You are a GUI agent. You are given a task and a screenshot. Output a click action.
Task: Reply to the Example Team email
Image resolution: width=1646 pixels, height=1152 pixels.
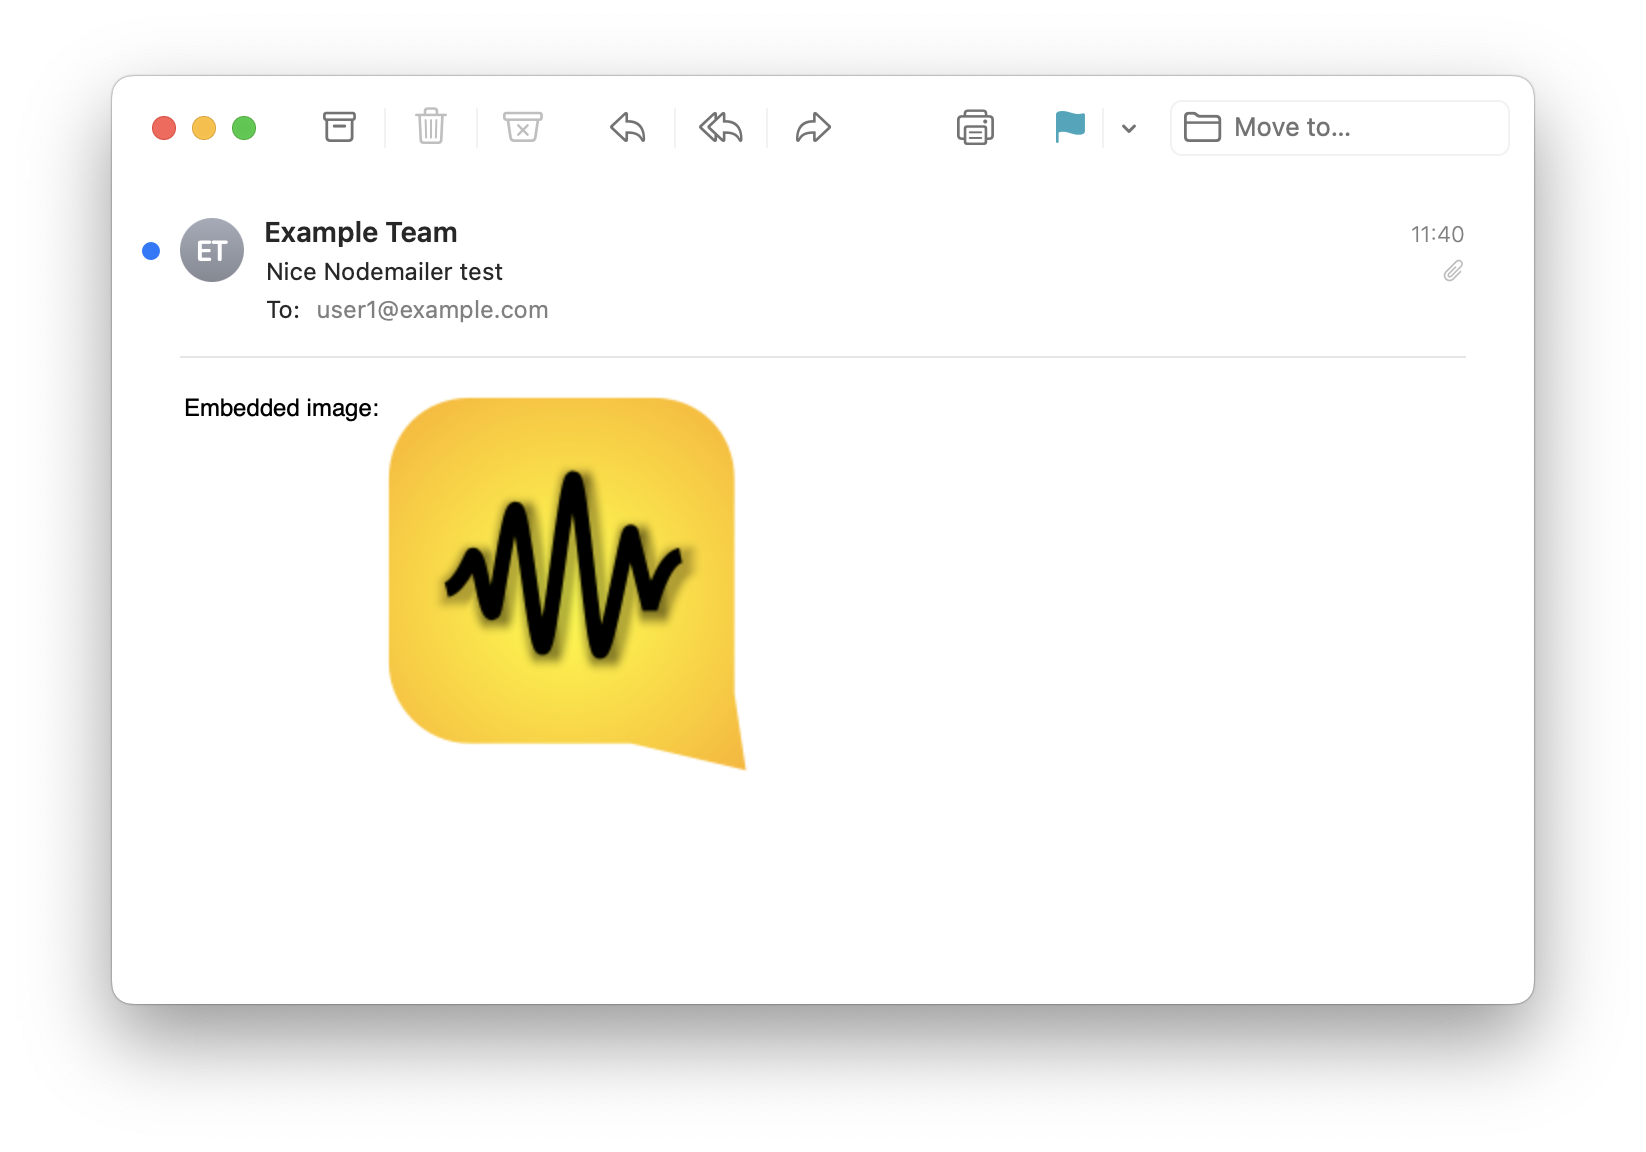pos(627,127)
